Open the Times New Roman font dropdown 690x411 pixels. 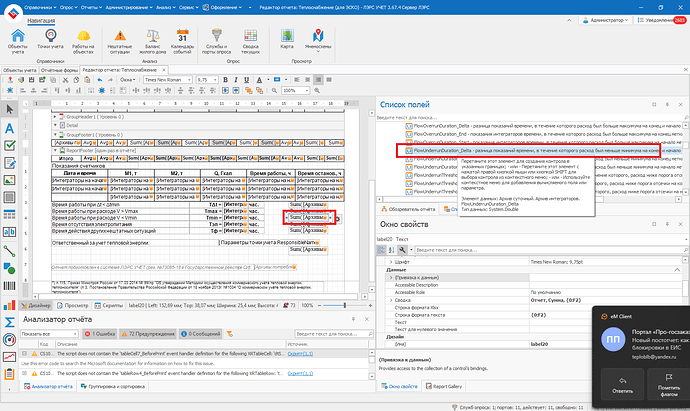(x=190, y=80)
